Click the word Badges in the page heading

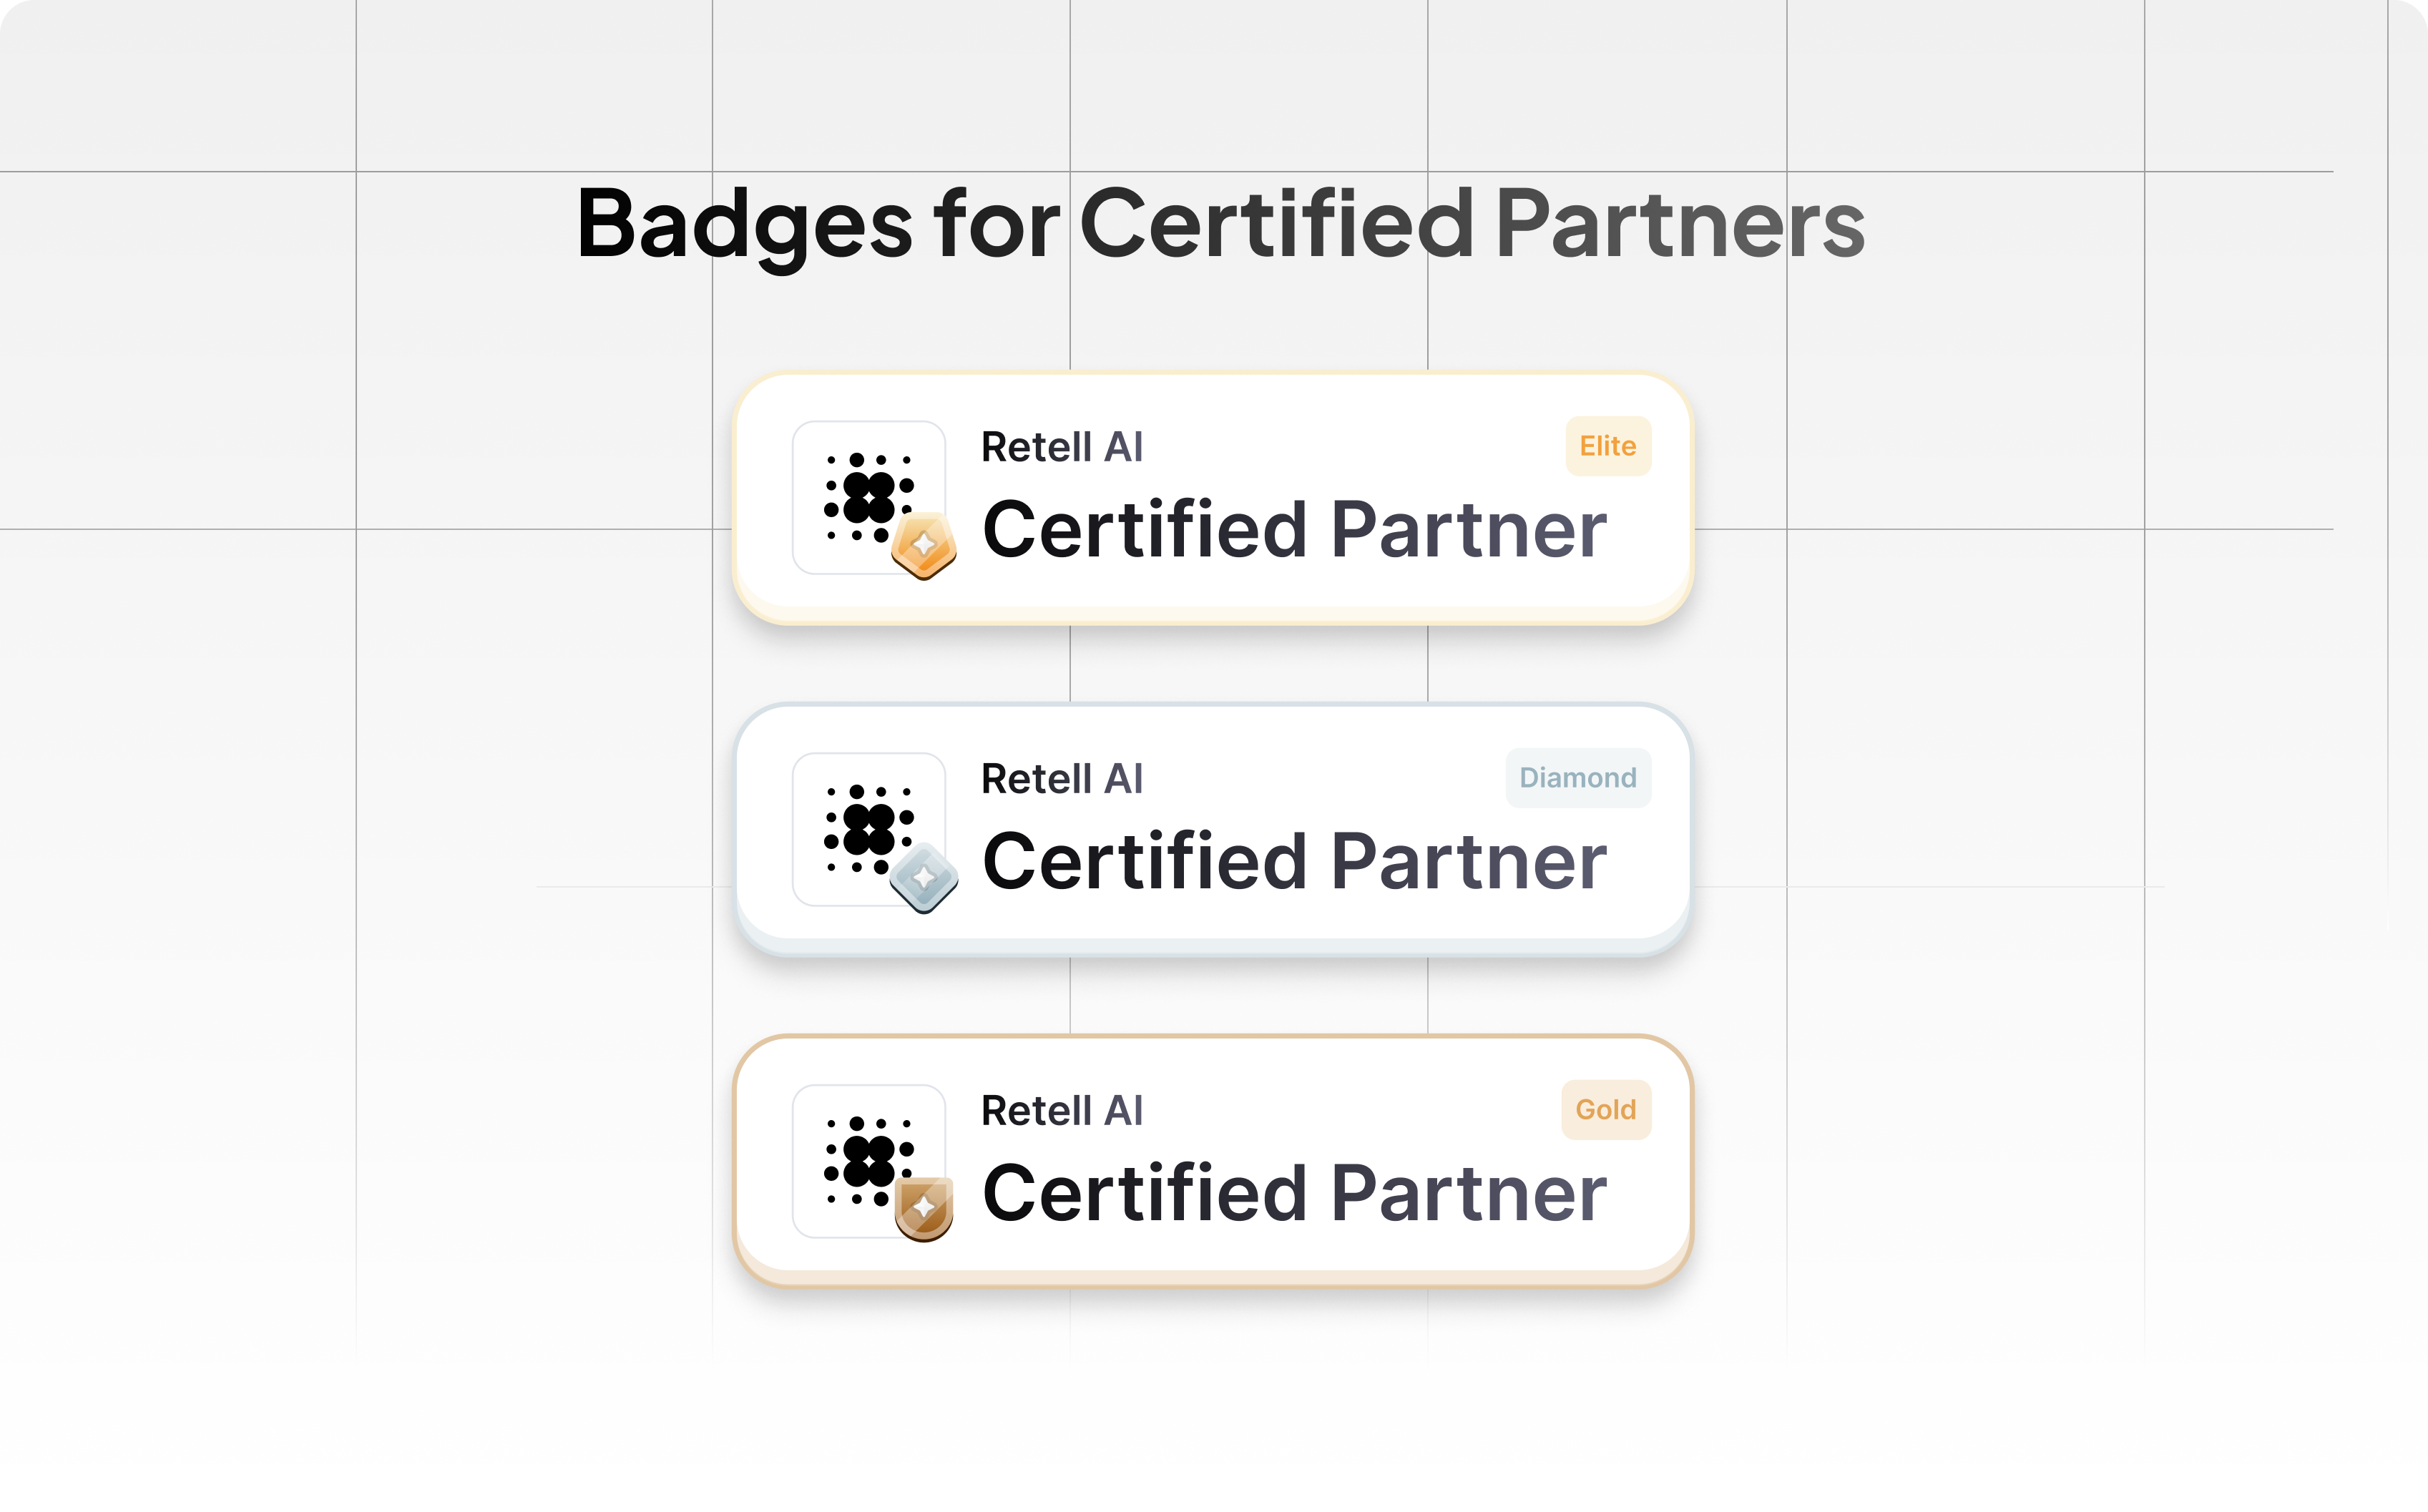point(745,228)
